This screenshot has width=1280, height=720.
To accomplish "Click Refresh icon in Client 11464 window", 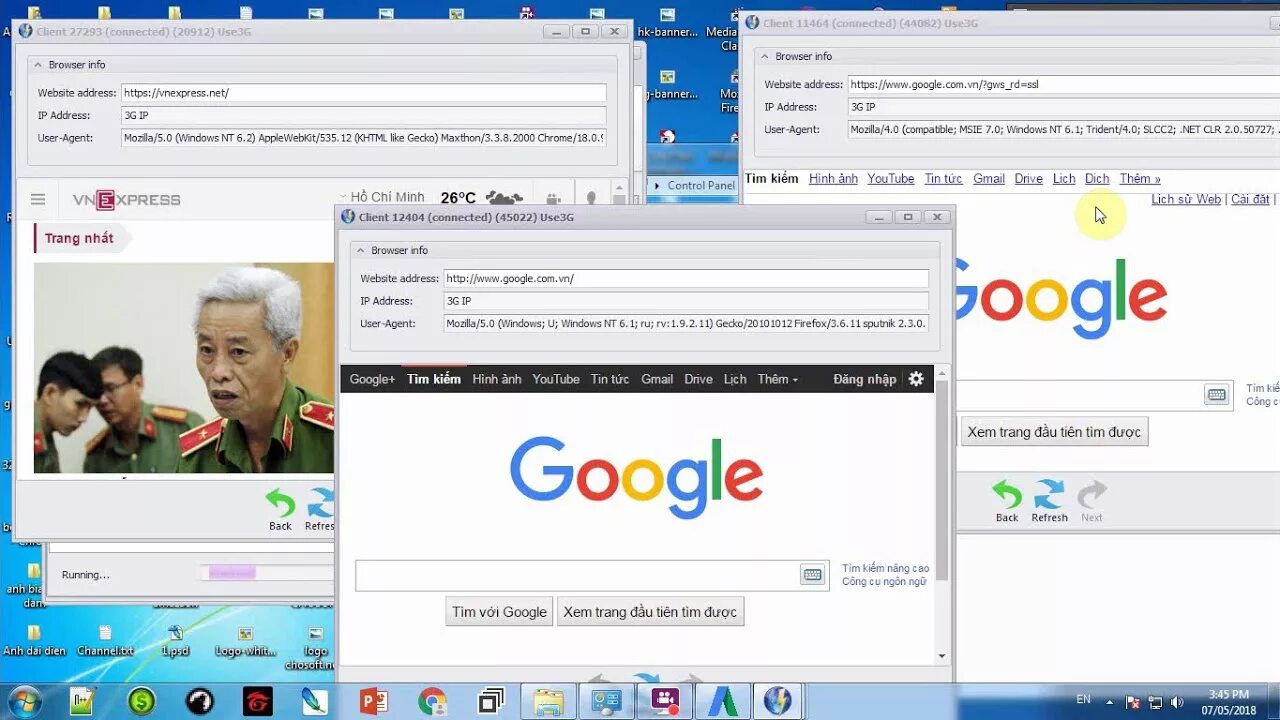I will coord(1049,494).
